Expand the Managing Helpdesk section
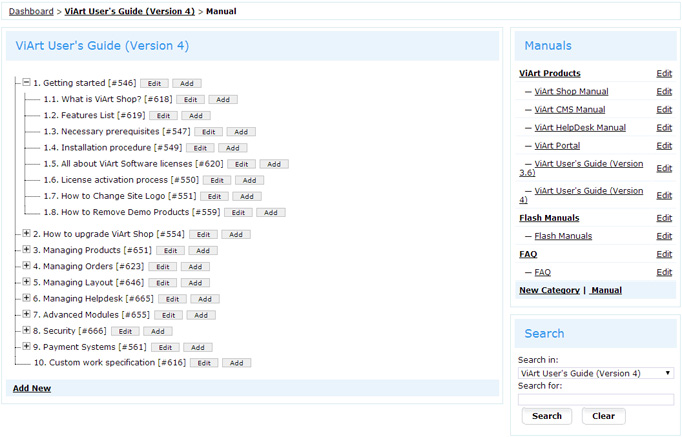The image size is (682, 437). coord(27,298)
